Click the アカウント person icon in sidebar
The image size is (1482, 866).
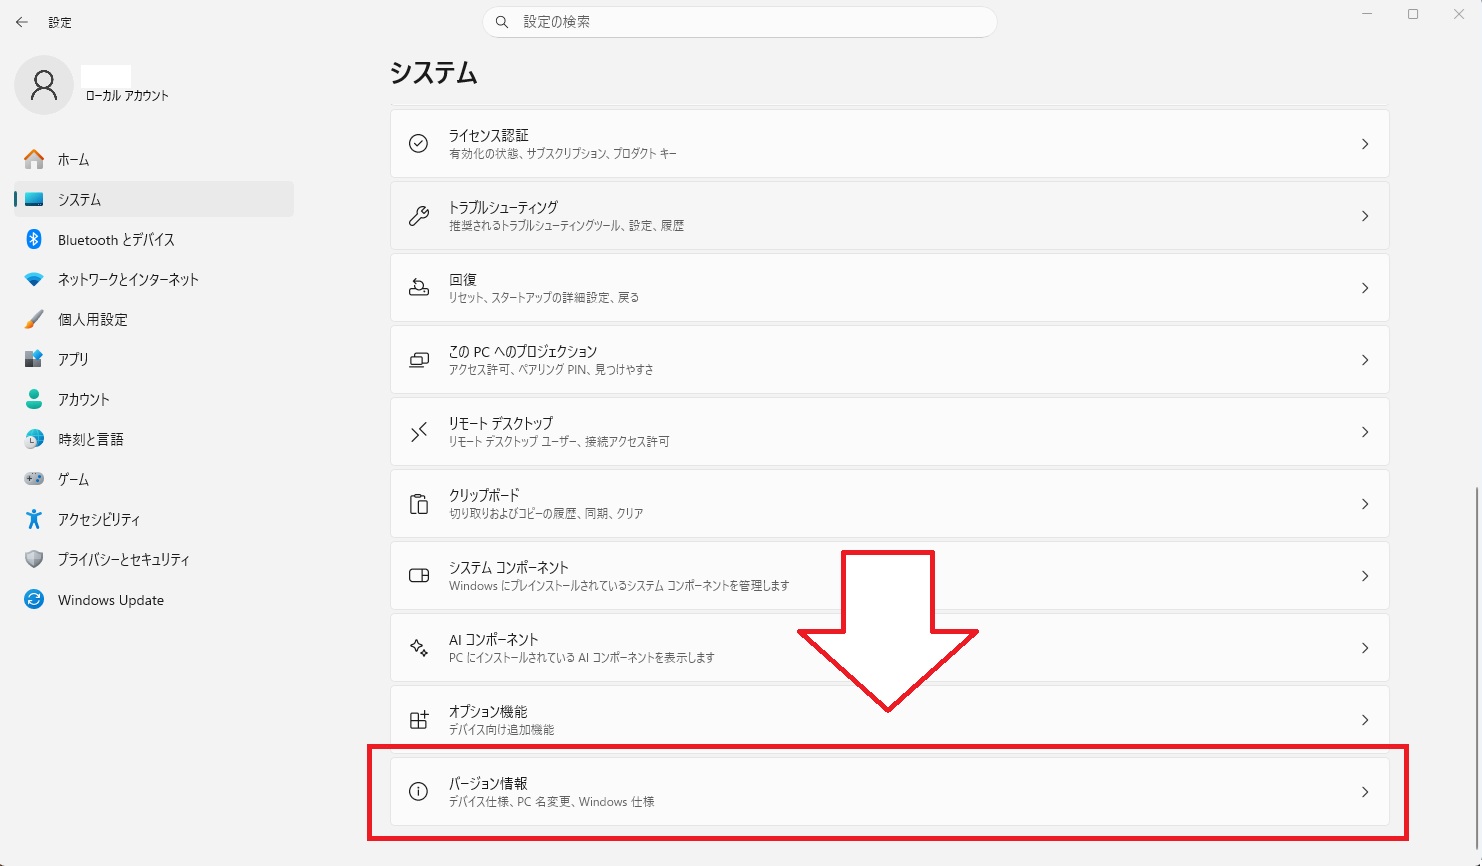point(34,399)
